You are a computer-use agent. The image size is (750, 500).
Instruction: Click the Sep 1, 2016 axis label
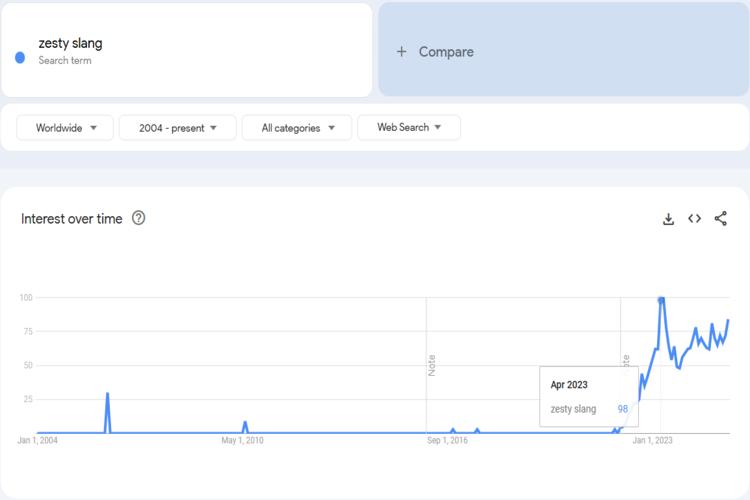point(447,440)
